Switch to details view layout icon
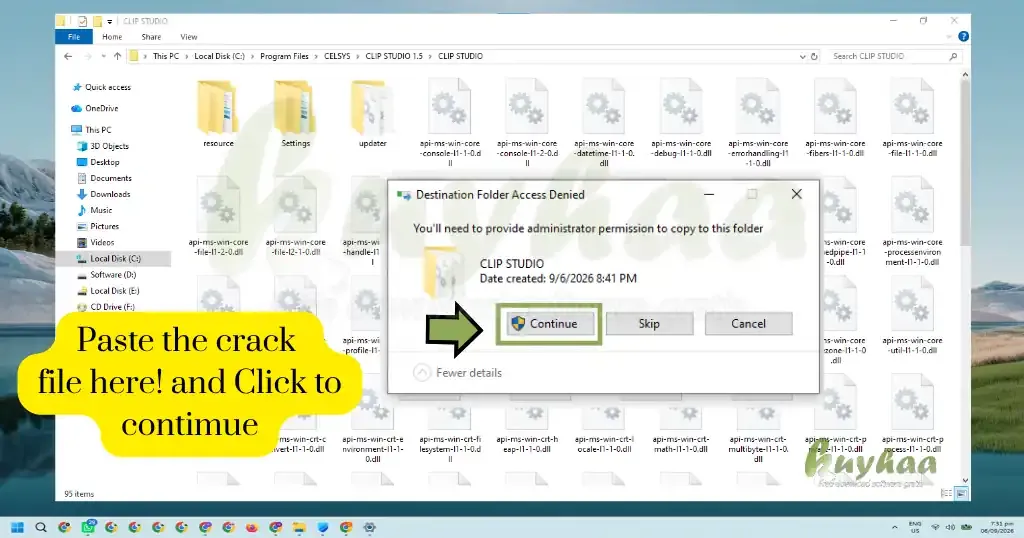Screen dimensions: 1024x538 (x=946, y=494)
